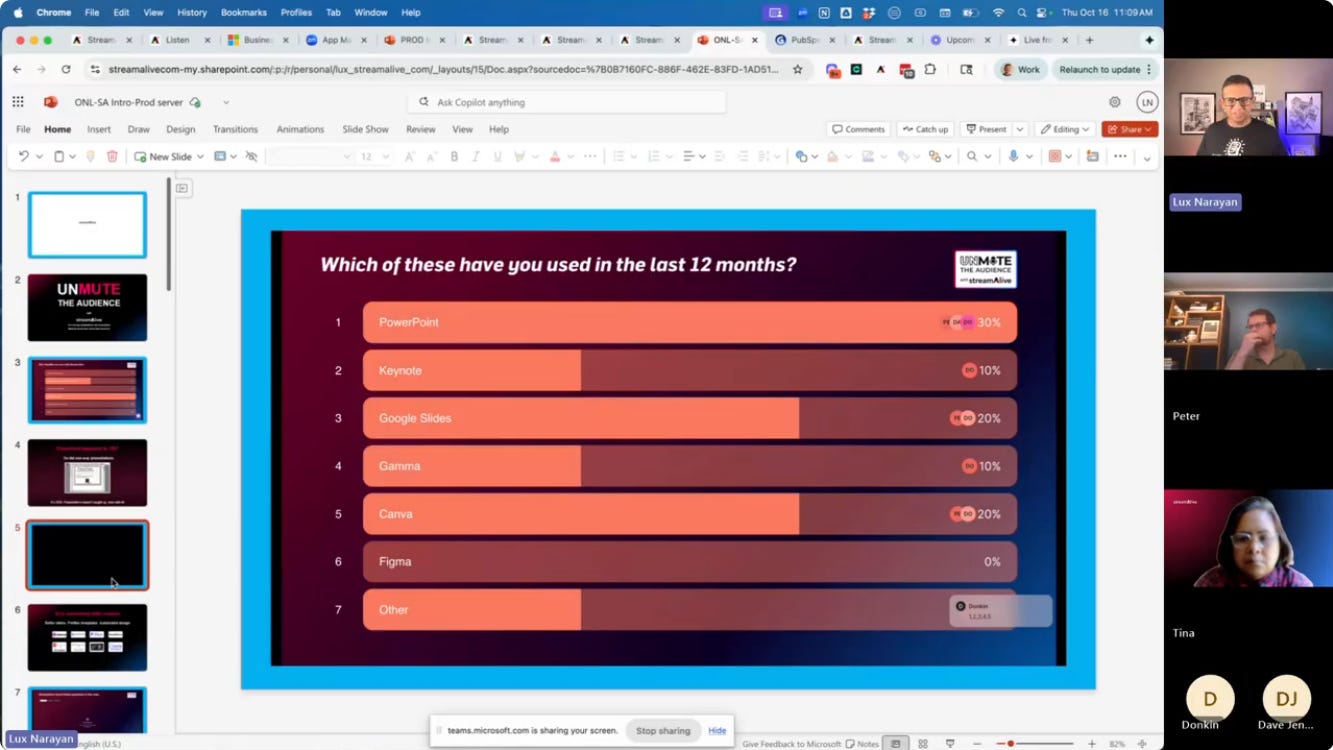The image size is (1333, 750).
Task: Click Relaunch to update button
Action: click(1106, 69)
